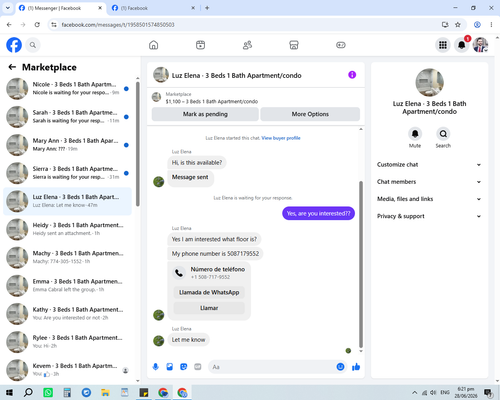Open the Menu grid icon
This screenshot has width=500, height=400.
pyautogui.click(x=443, y=45)
